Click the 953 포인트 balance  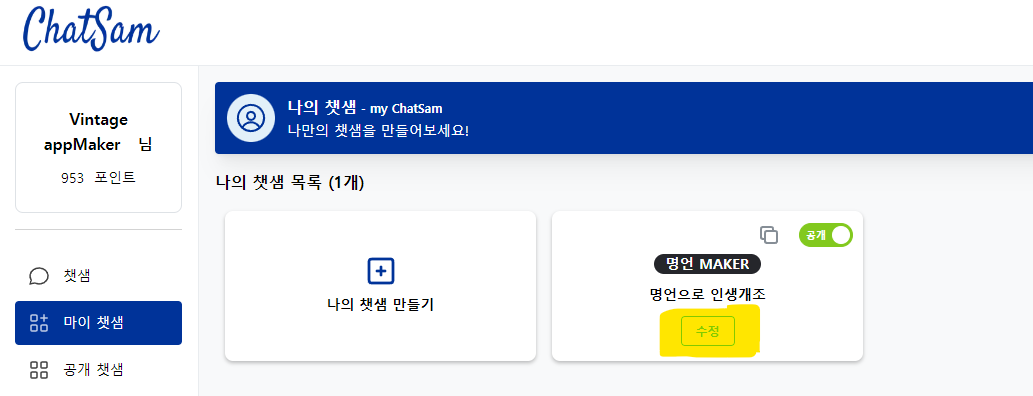coord(98,177)
